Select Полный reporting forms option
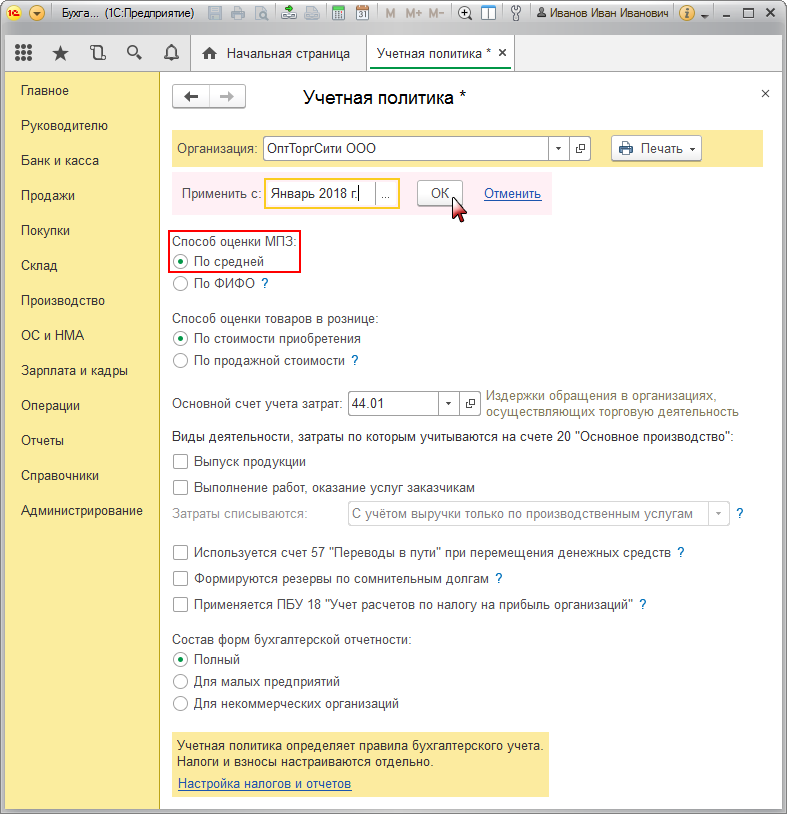 tap(180, 660)
